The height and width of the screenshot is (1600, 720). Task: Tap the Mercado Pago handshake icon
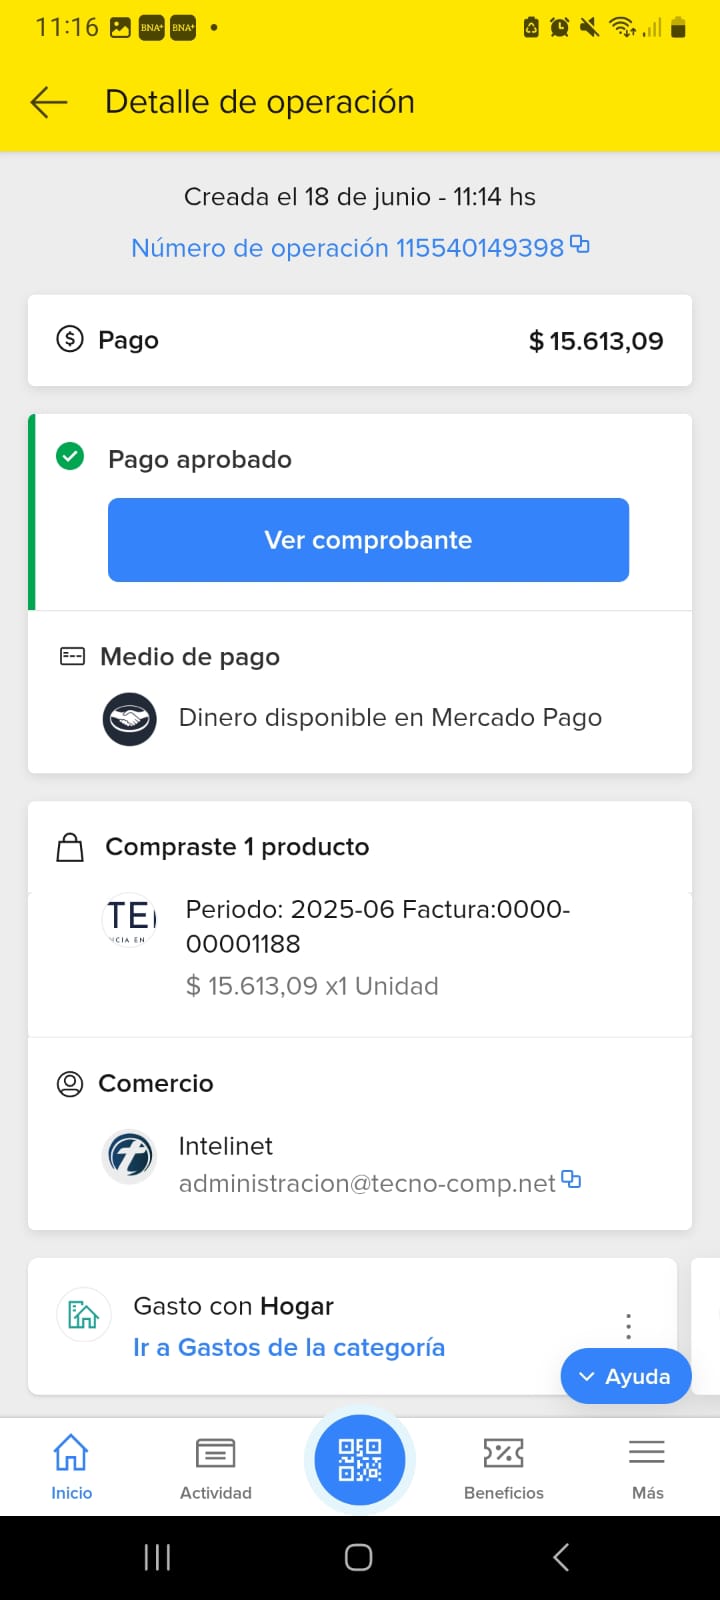(130, 719)
